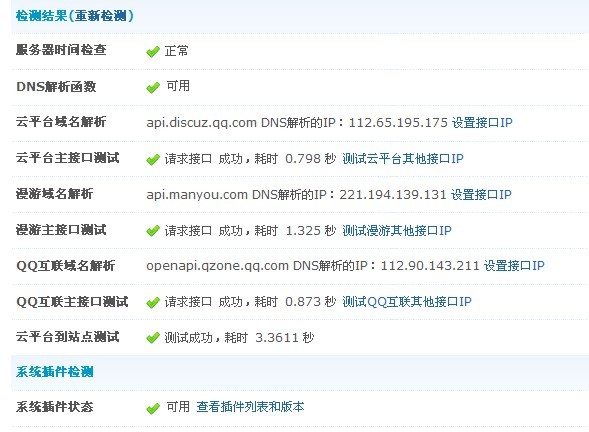Click the 系统插件检测 section heading

pos(54,372)
